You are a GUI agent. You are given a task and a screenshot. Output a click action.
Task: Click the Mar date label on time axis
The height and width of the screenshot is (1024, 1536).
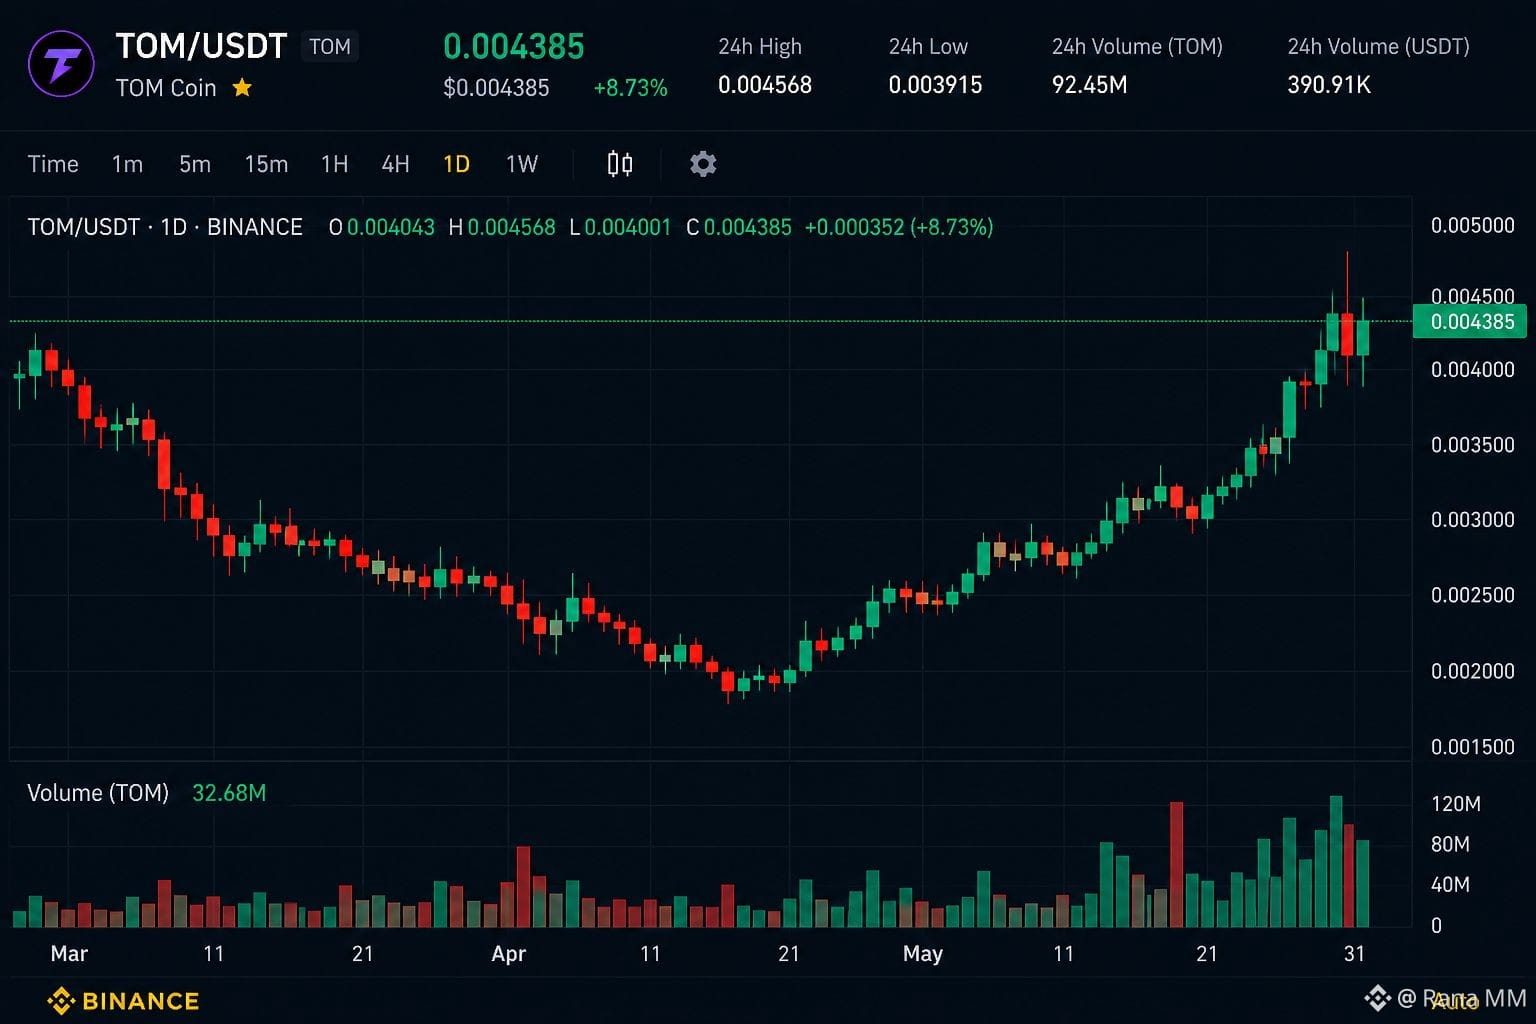pos(69,954)
